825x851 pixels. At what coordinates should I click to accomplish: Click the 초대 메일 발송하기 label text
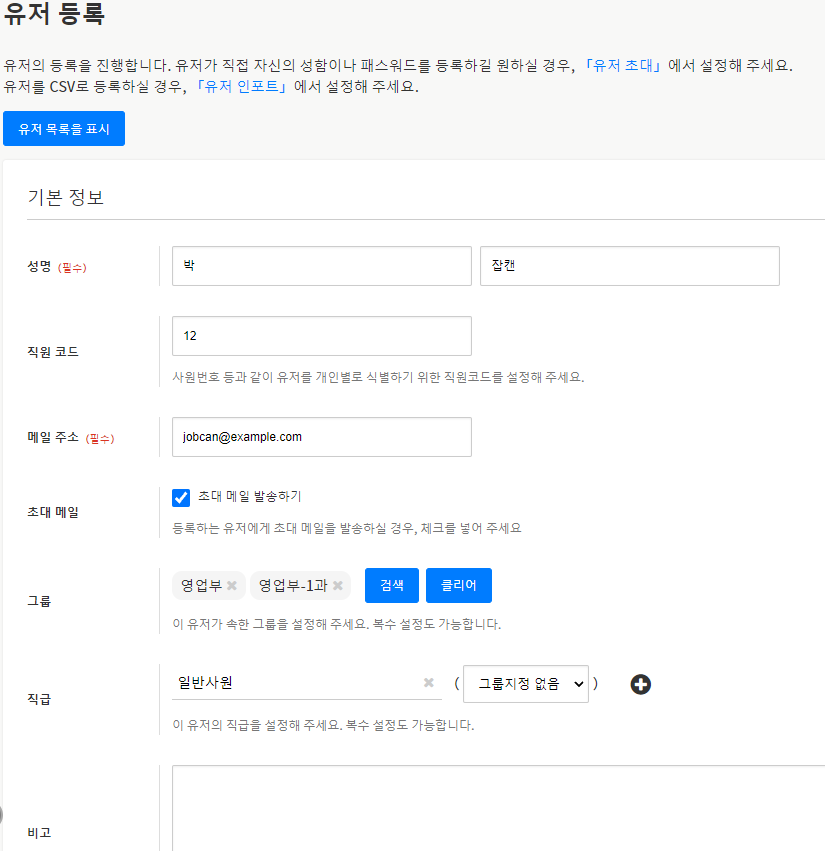[249, 496]
